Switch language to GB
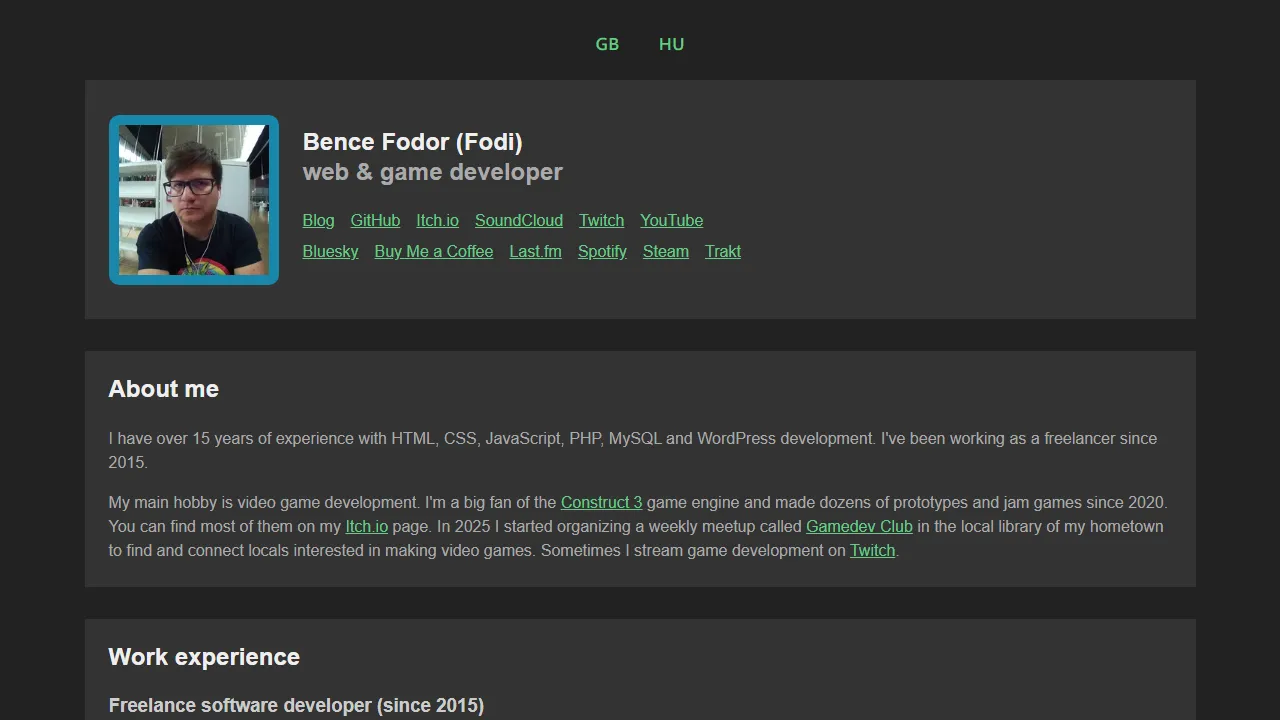The height and width of the screenshot is (720, 1280). 607,44
